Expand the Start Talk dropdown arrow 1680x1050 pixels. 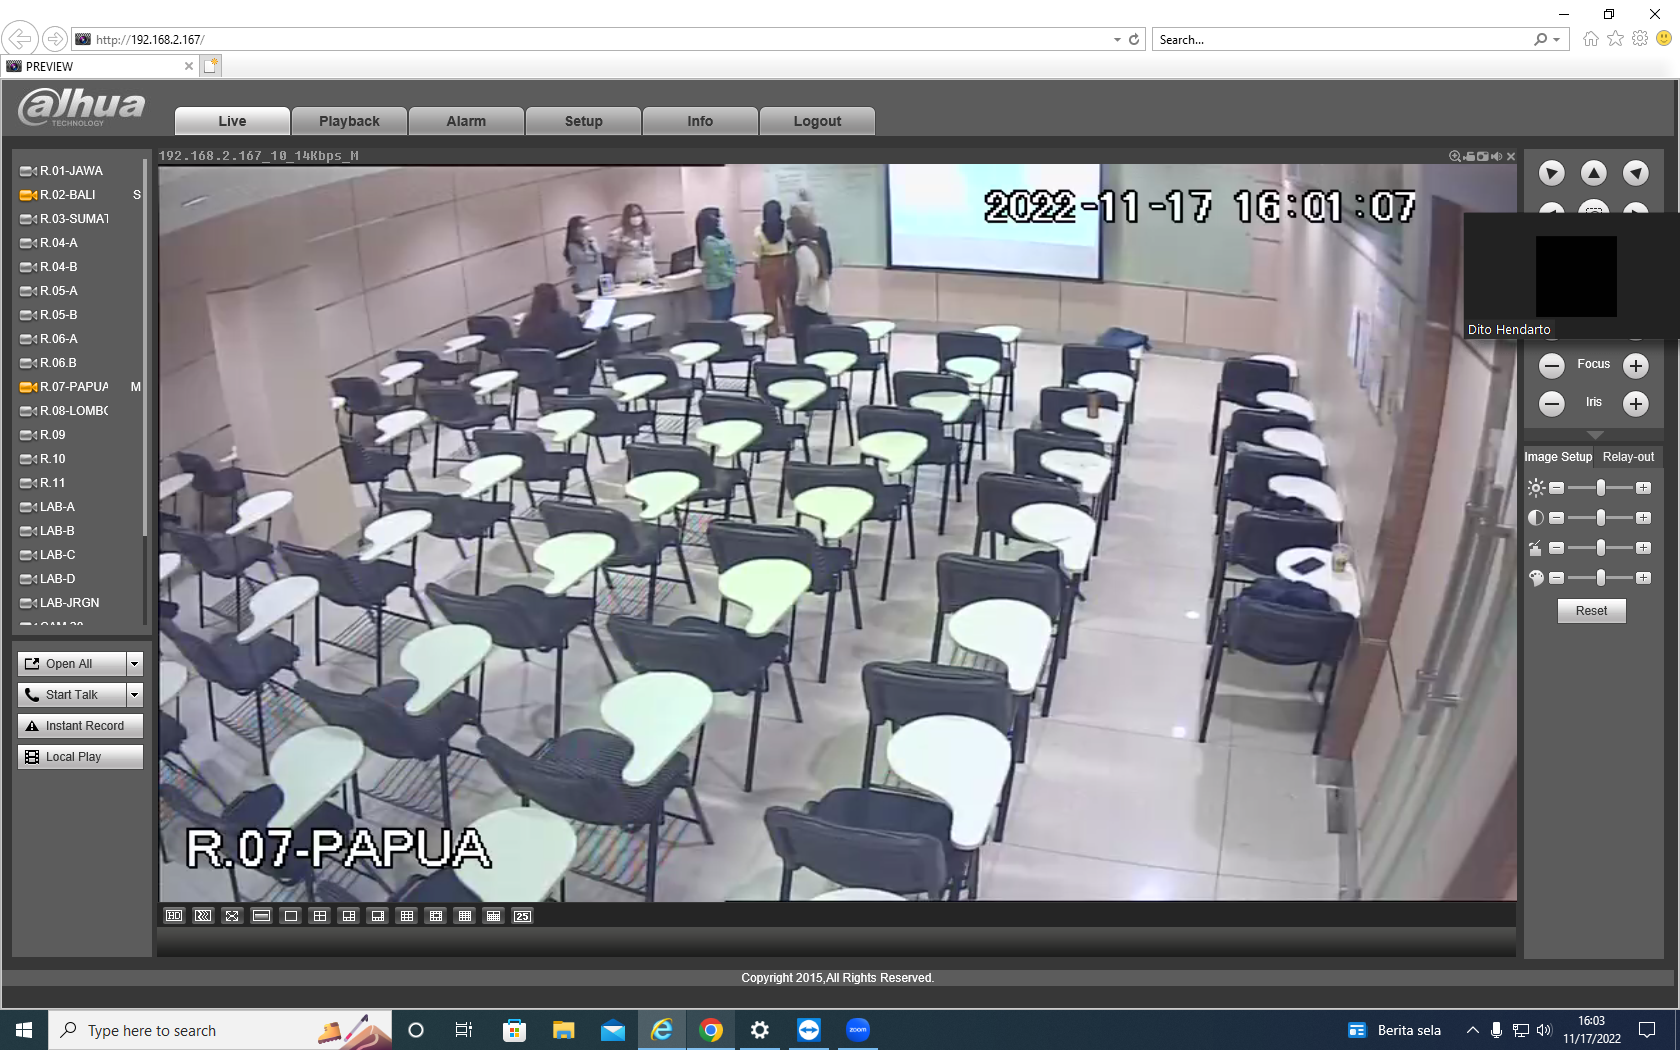(135, 695)
